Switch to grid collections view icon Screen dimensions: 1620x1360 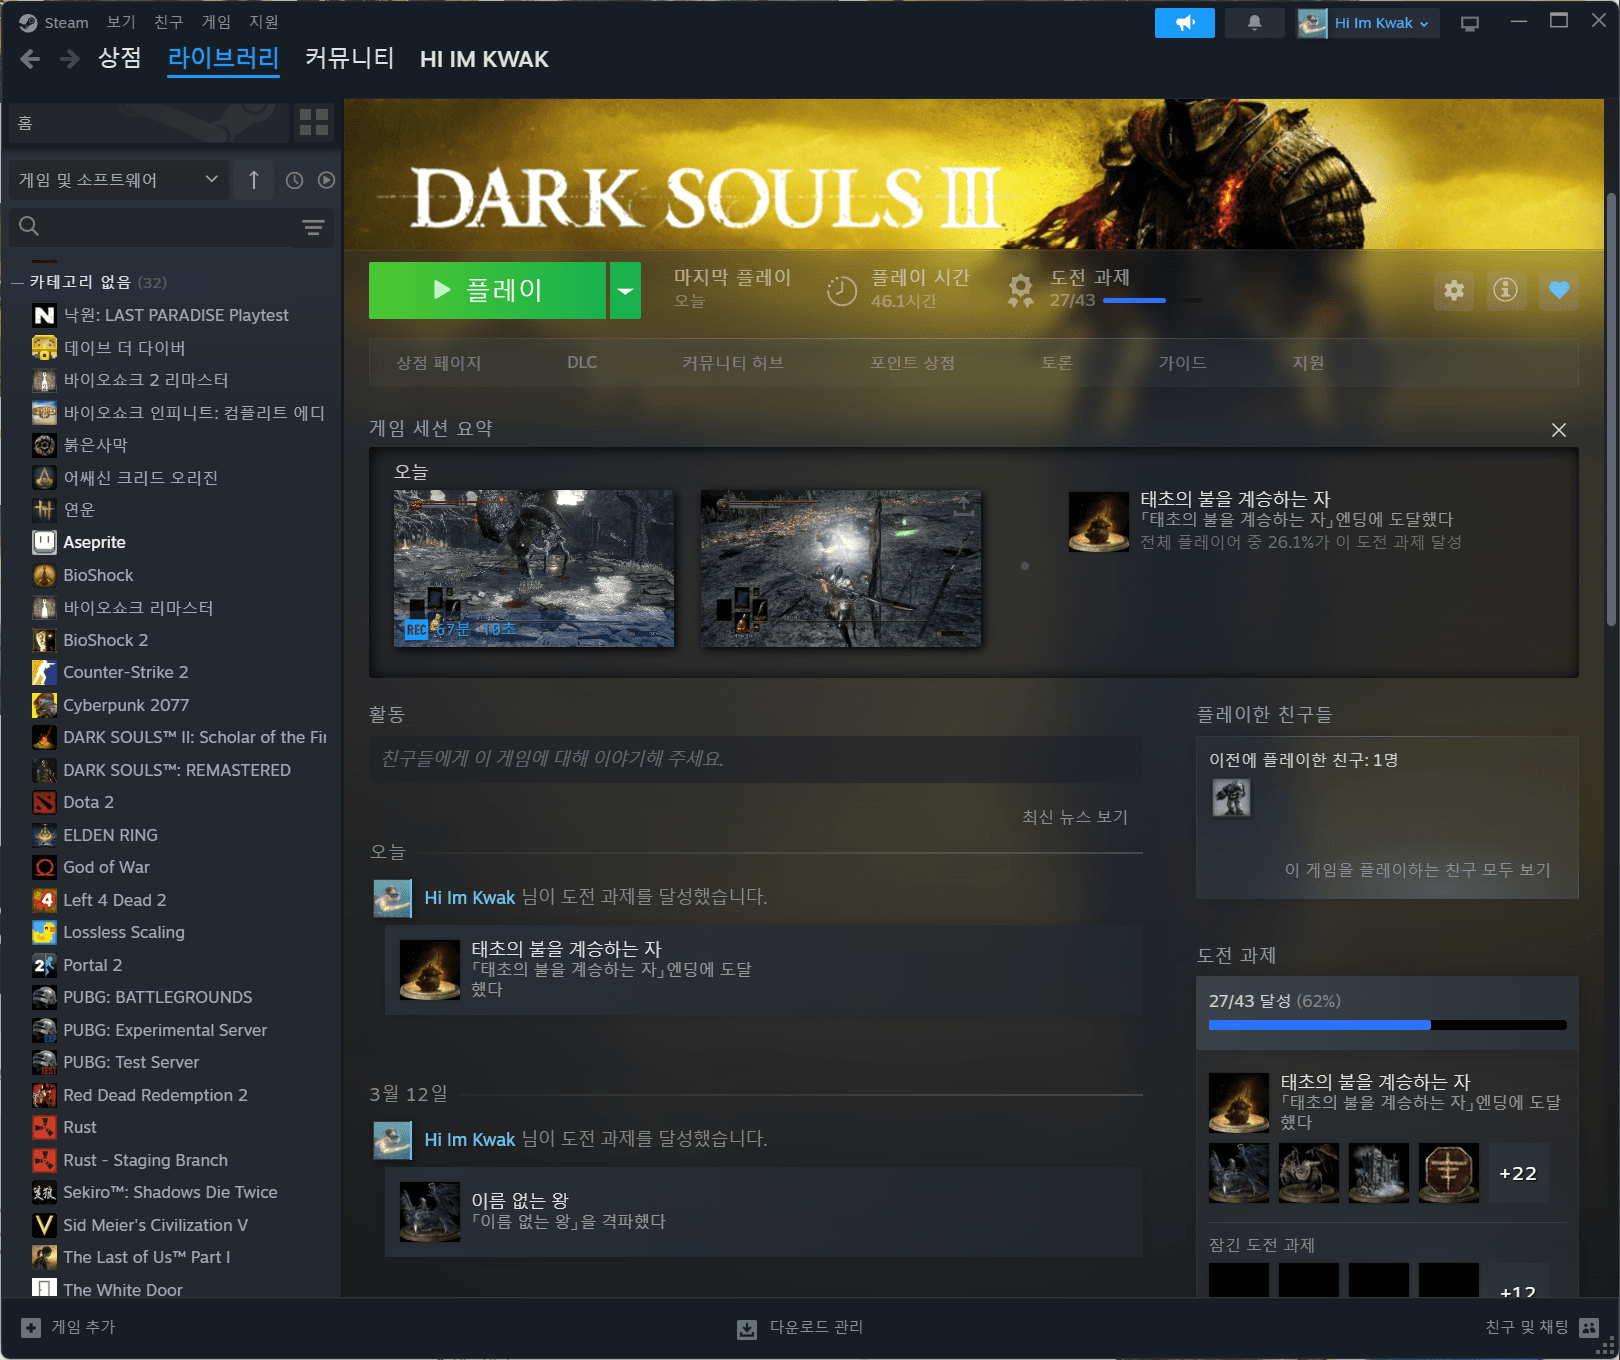314,123
